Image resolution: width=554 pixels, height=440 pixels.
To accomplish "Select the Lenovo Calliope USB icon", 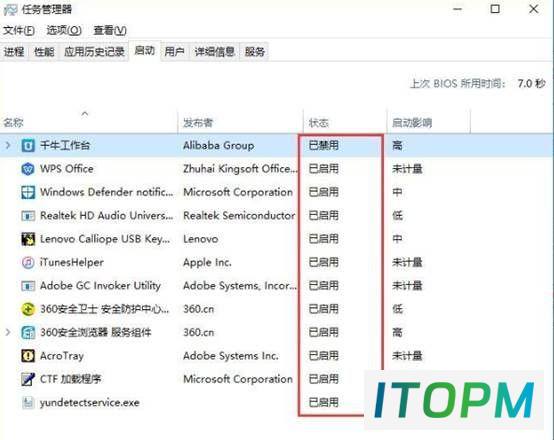I will (x=28, y=239).
